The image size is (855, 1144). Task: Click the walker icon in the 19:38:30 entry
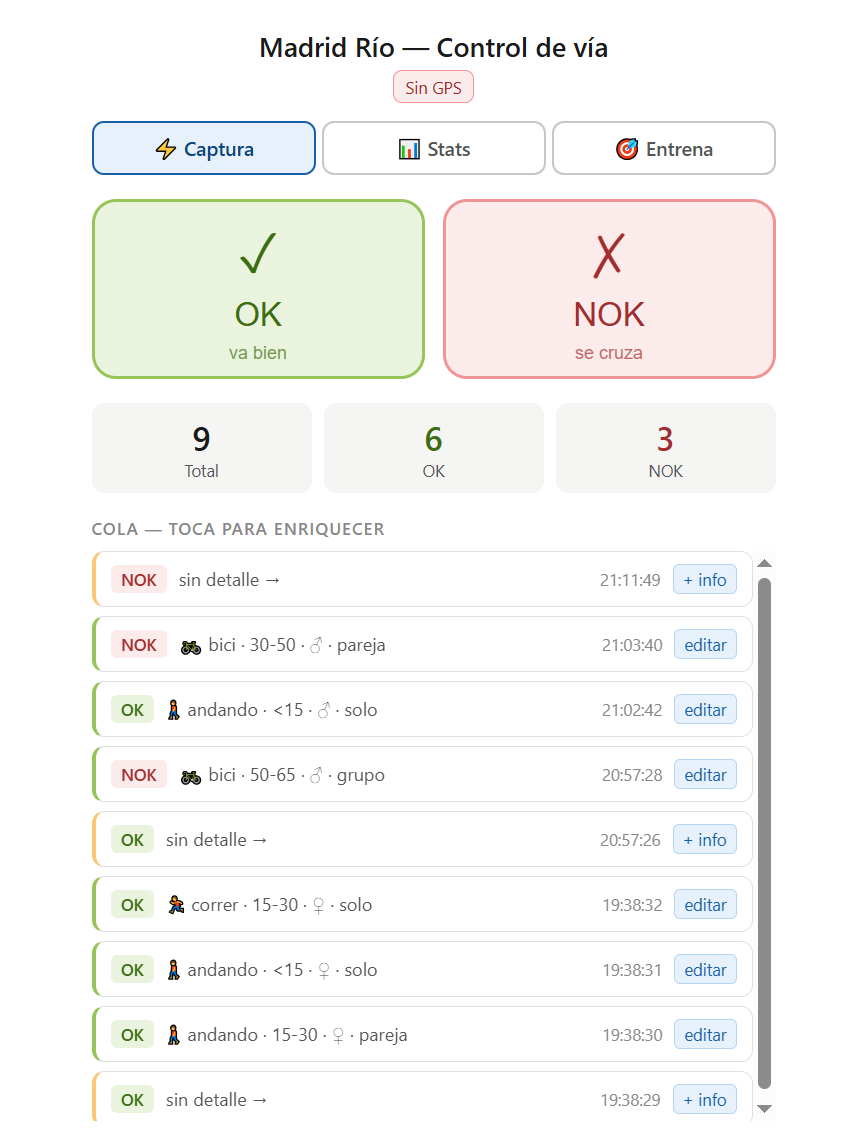click(x=174, y=1035)
